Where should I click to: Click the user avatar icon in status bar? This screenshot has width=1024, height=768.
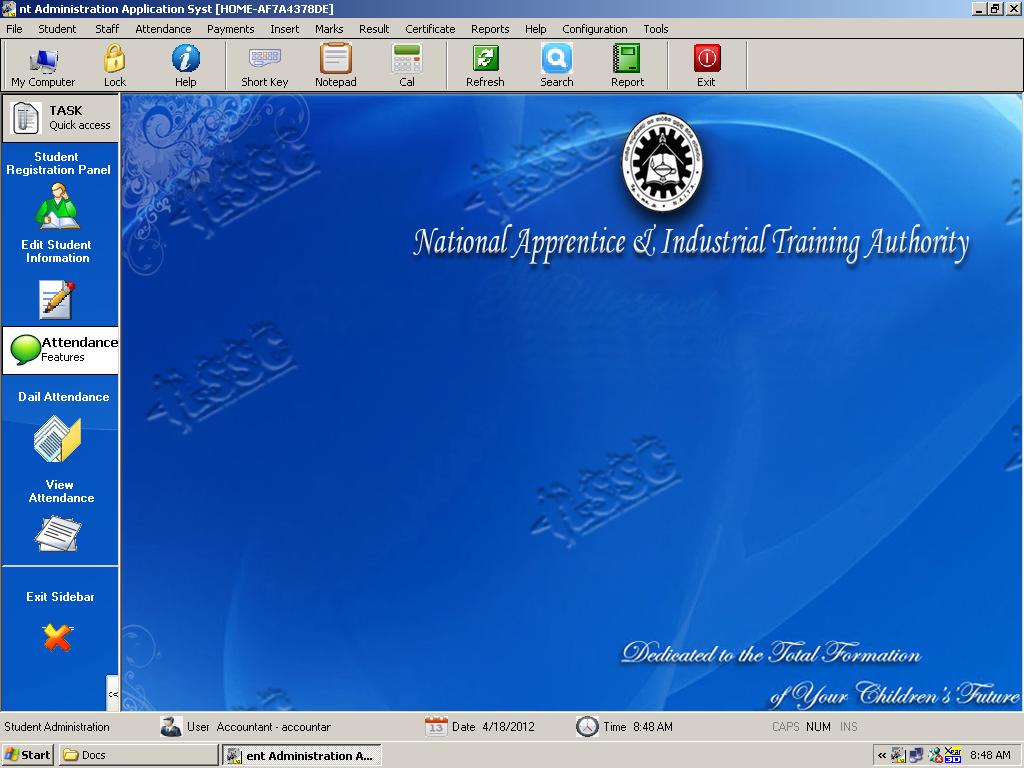(171, 726)
